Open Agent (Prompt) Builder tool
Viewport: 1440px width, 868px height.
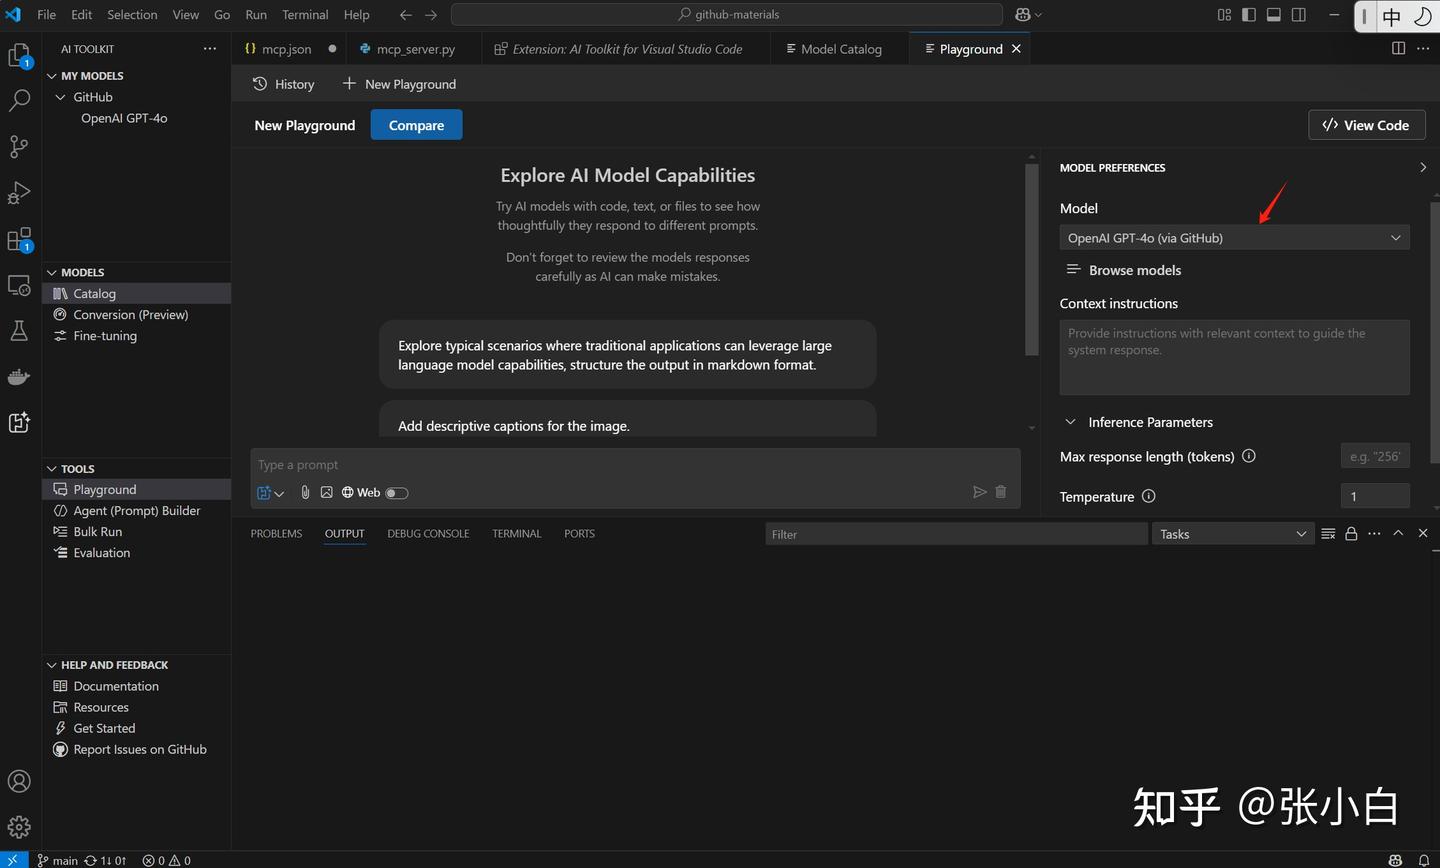click(x=136, y=511)
